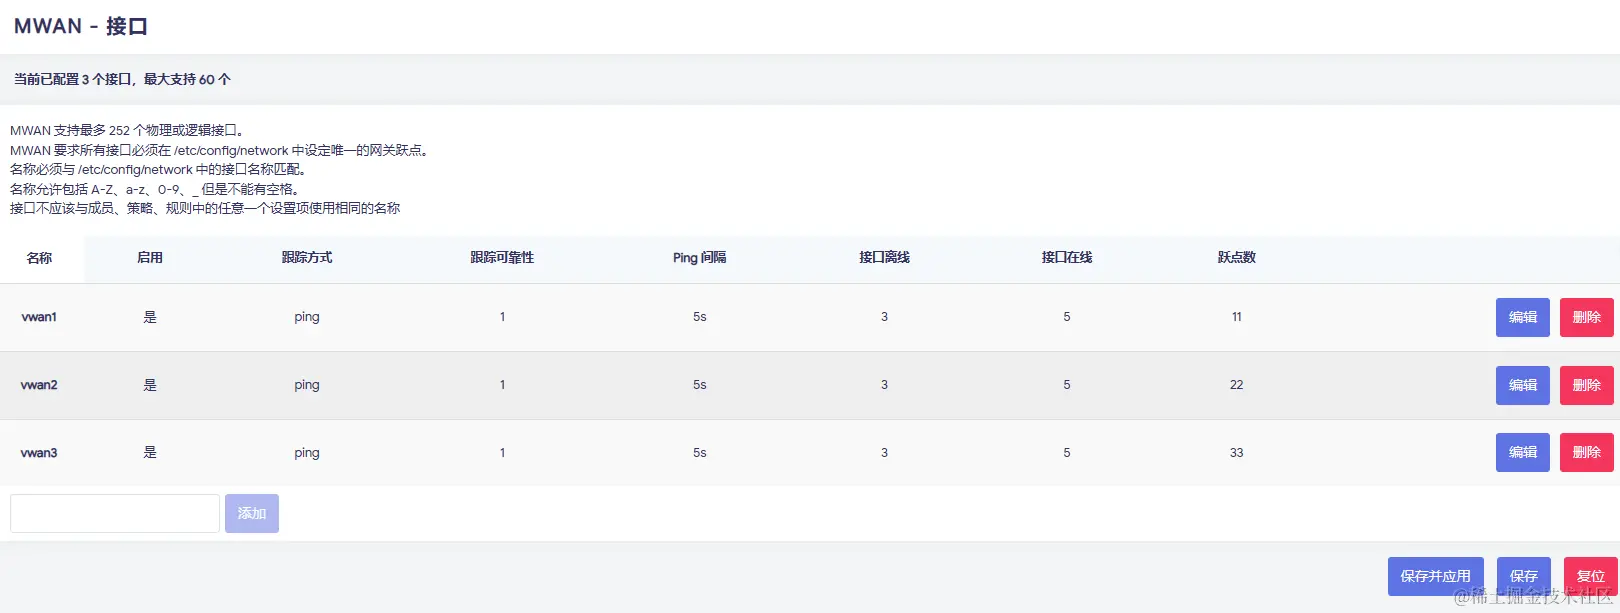Click the 编辑 button for vwan1

click(x=1522, y=317)
